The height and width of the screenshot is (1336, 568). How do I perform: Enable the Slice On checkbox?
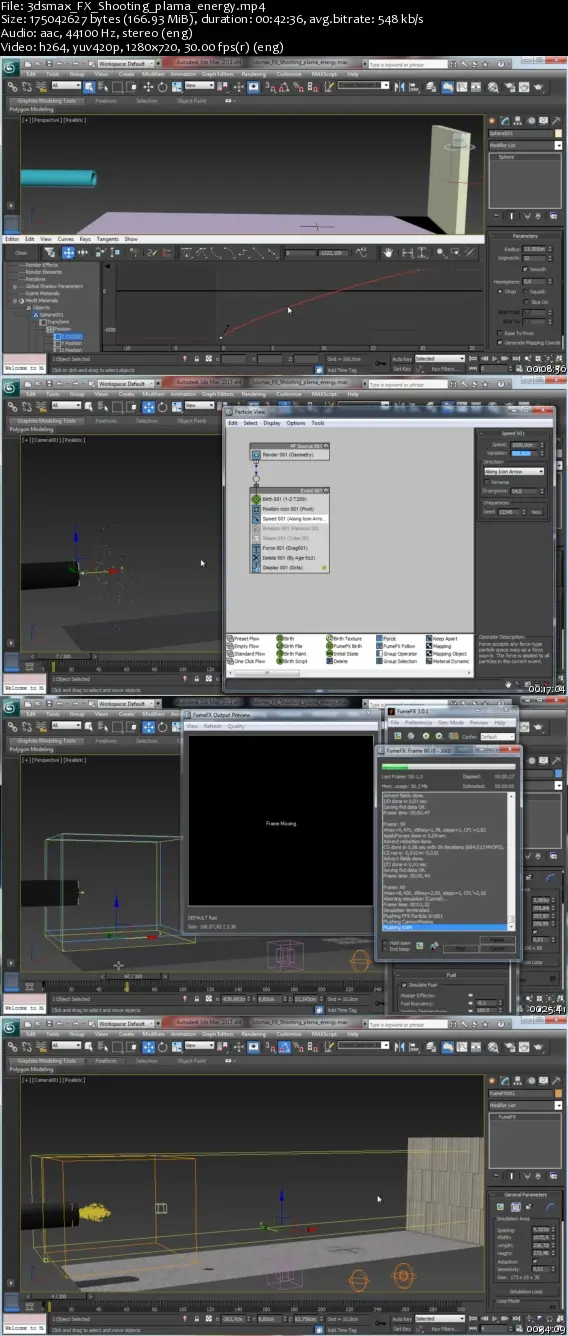coord(526,301)
